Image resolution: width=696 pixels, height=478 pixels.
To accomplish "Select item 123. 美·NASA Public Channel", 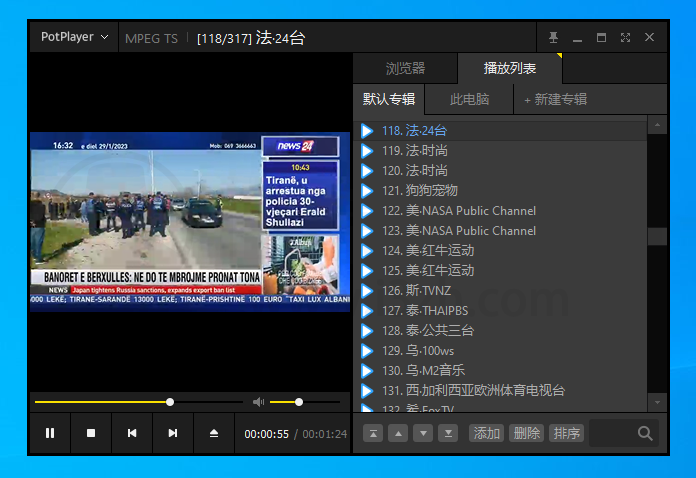I will coord(500,230).
